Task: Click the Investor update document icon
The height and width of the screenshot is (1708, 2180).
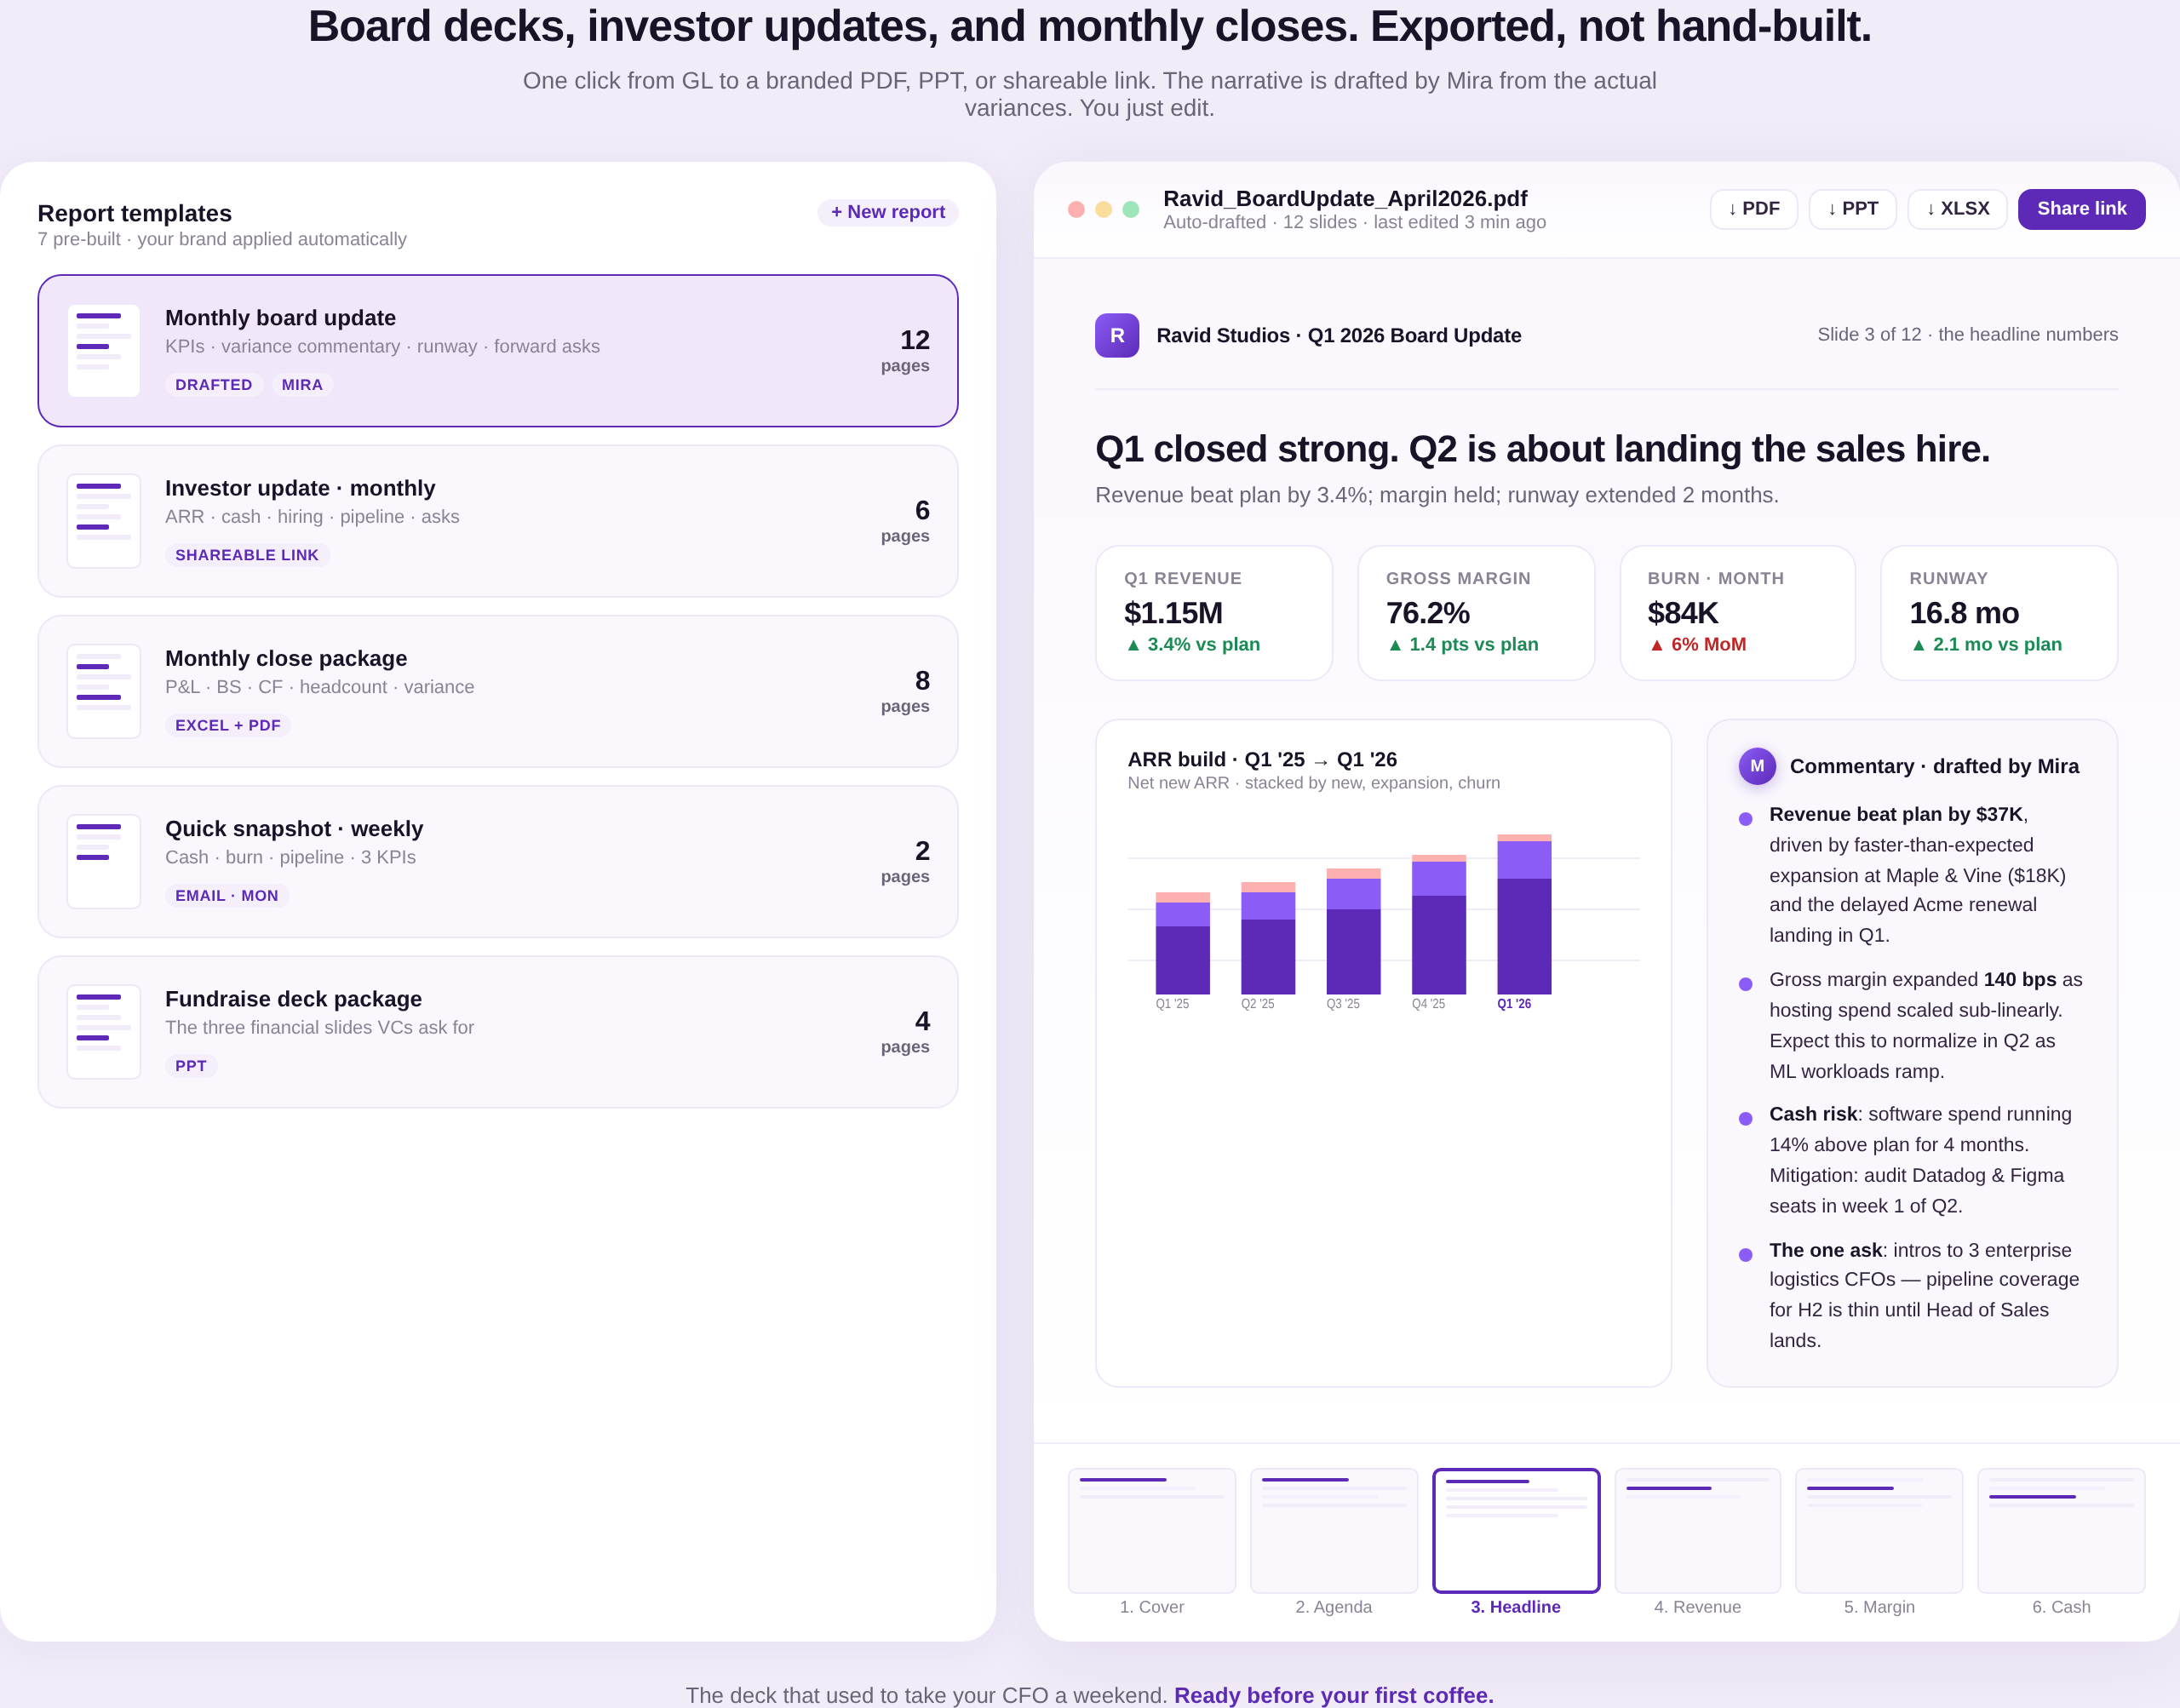Action: 104,521
